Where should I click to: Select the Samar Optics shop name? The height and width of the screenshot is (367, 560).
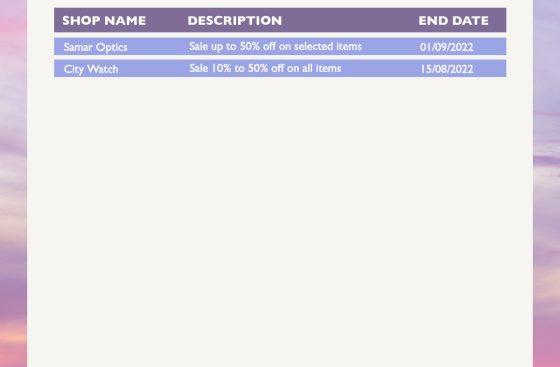(95, 47)
